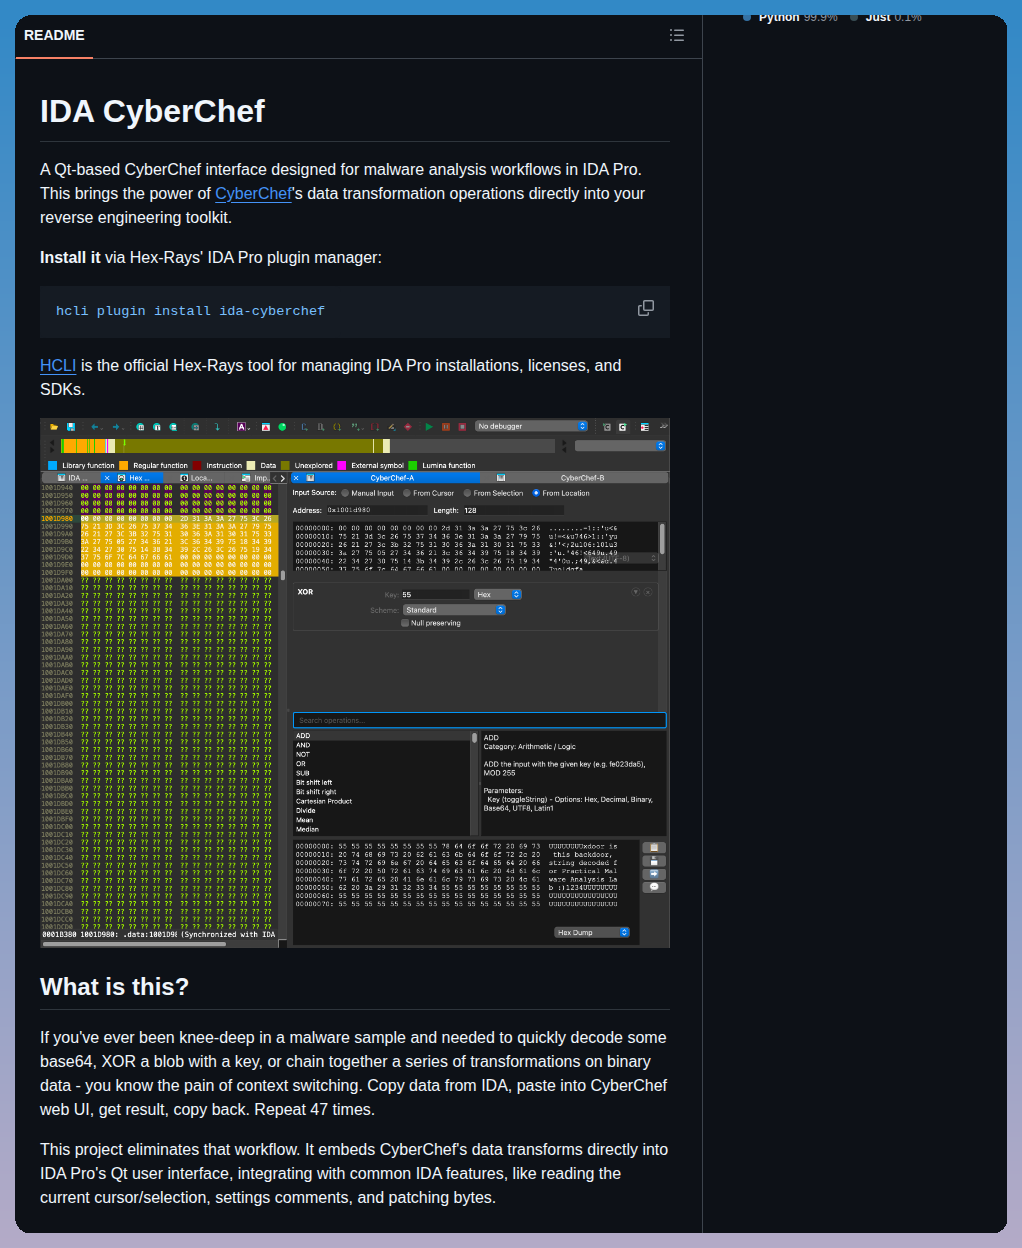Click the blue arrow button beside output

pos(654,874)
